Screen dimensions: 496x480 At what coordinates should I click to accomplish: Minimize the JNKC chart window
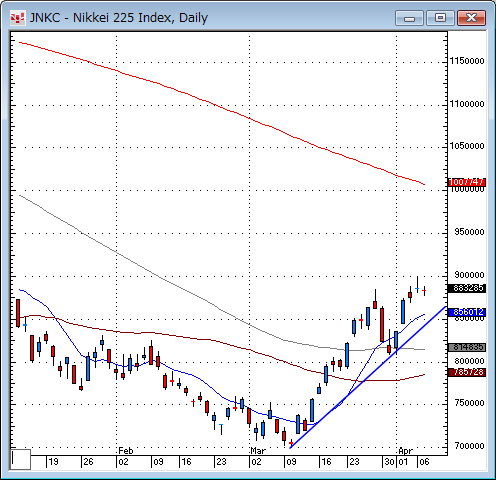click(409, 18)
